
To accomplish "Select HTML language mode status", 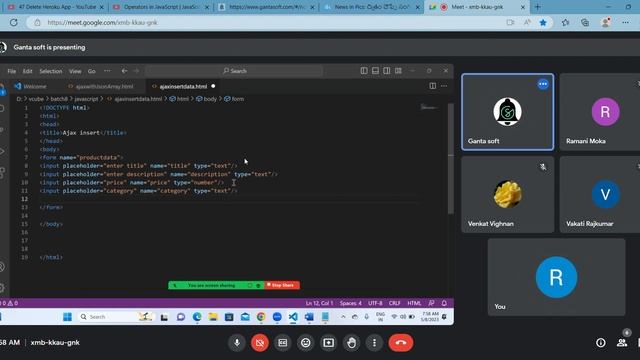I will click(x=414, y=303).
